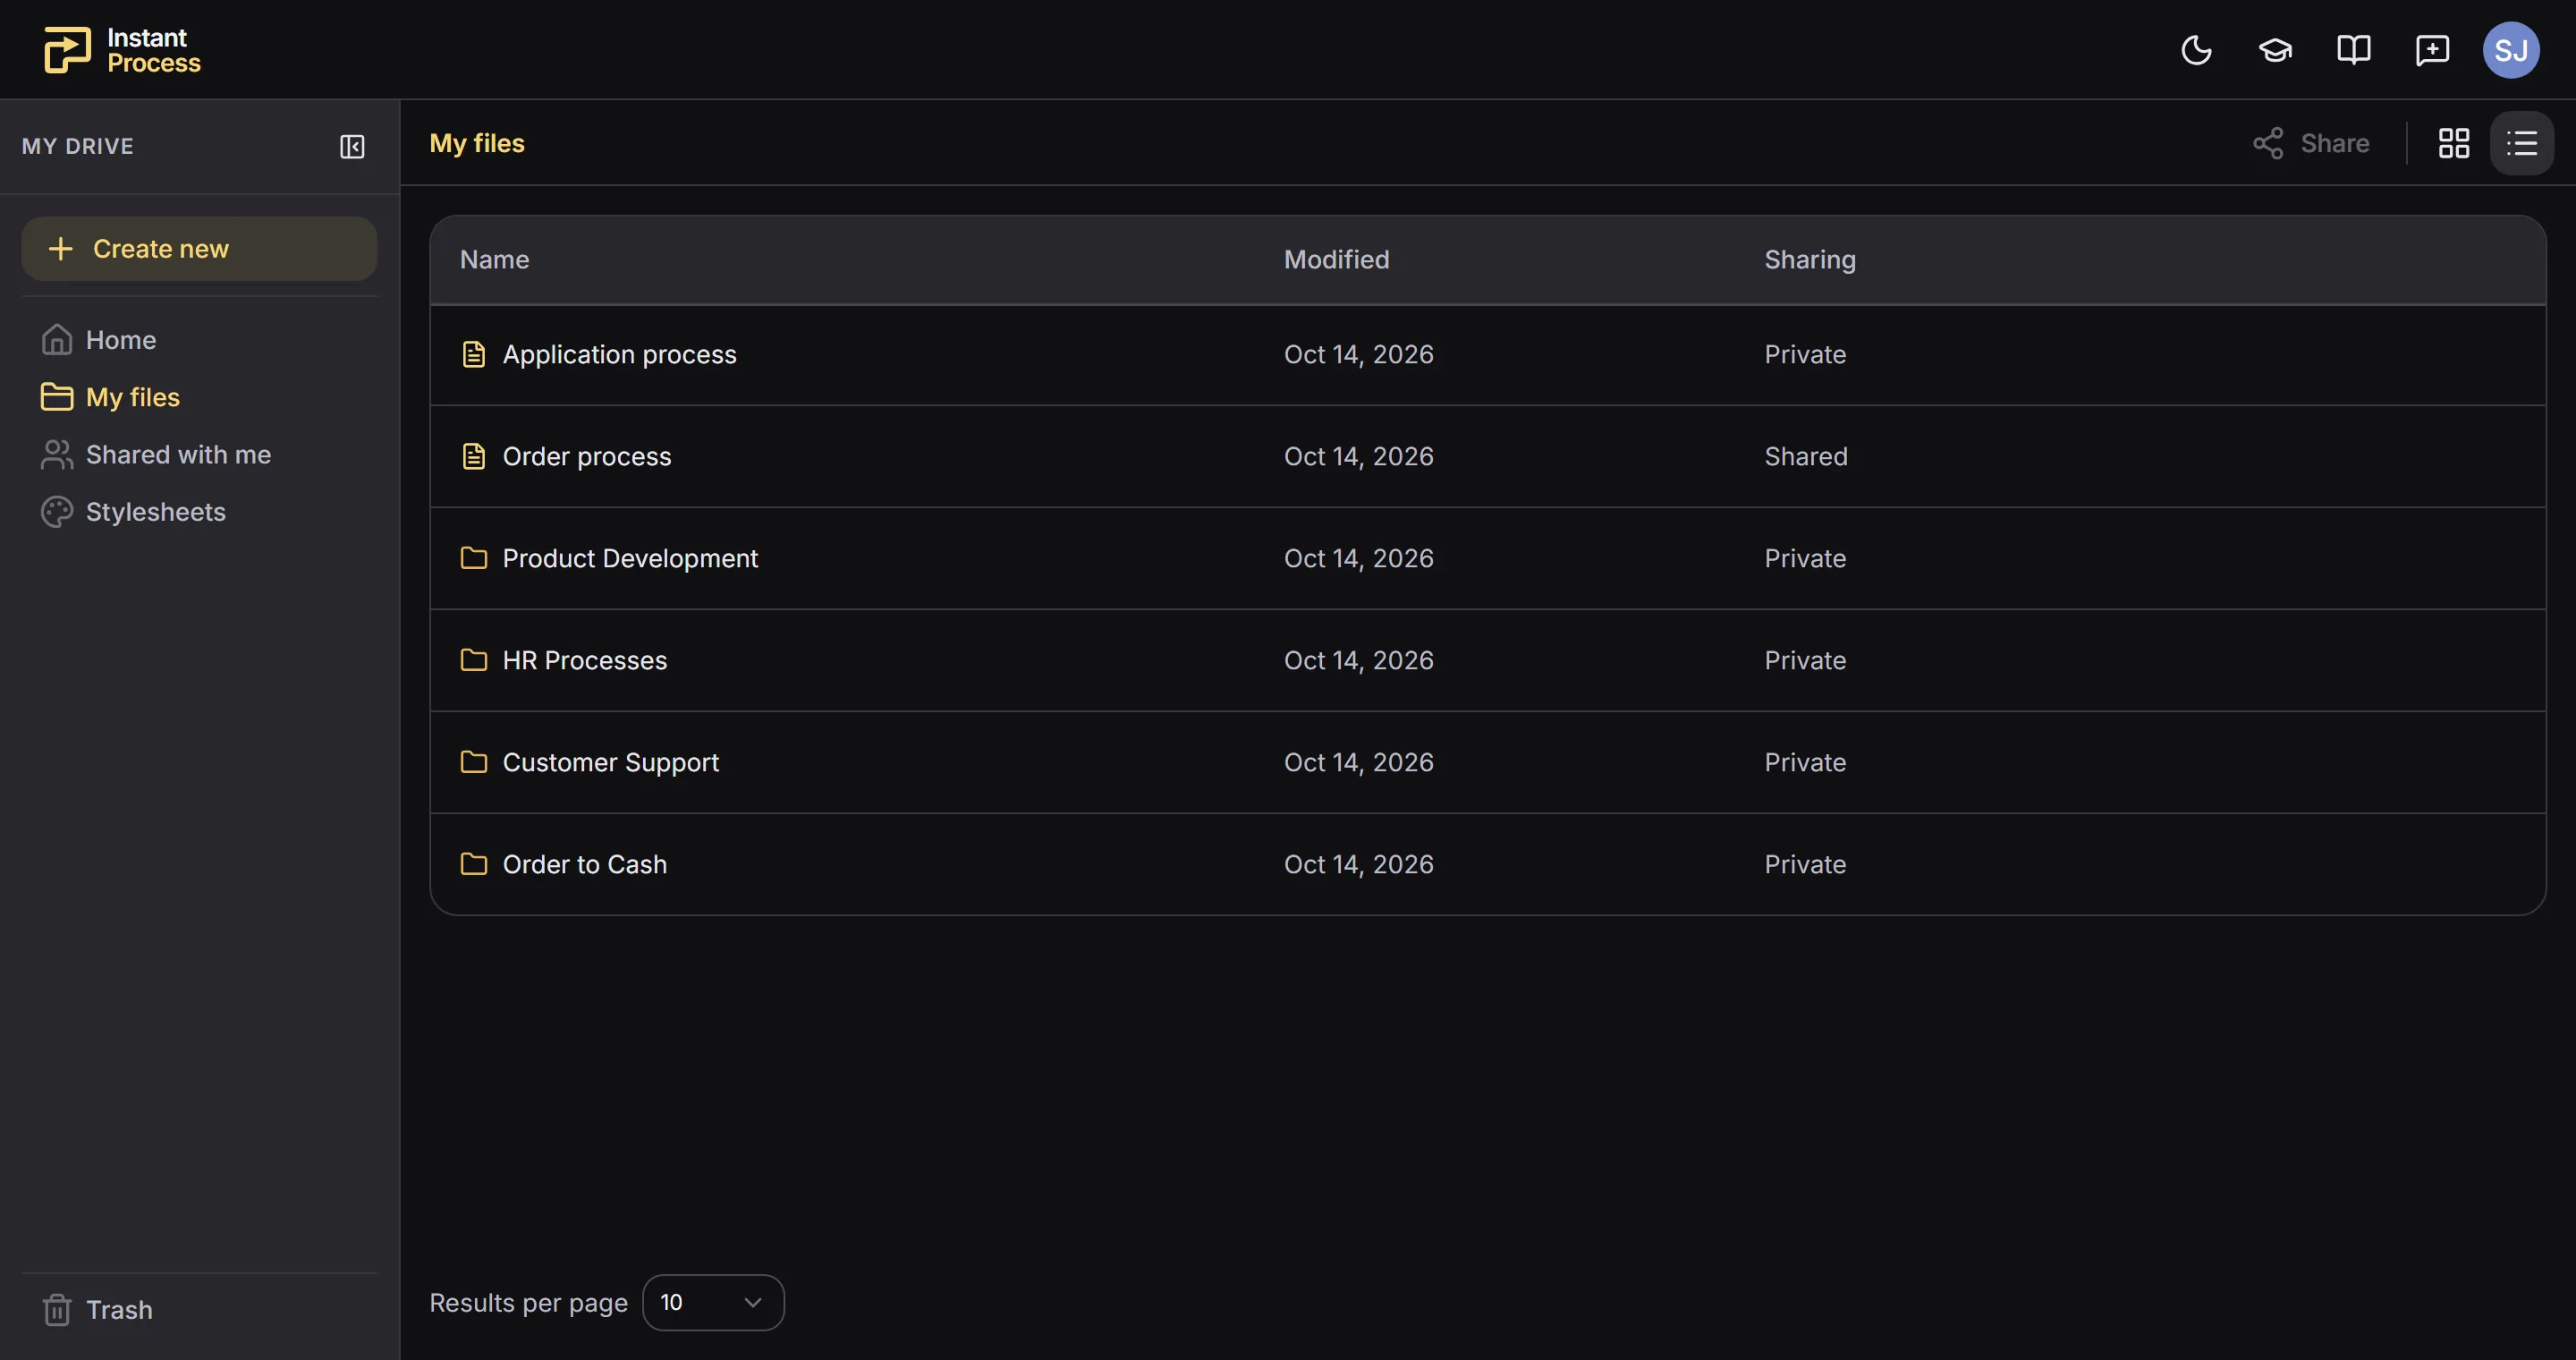Sort by Modified column header
This screenshot has height=1360, width=2576.
[1336, 259]
